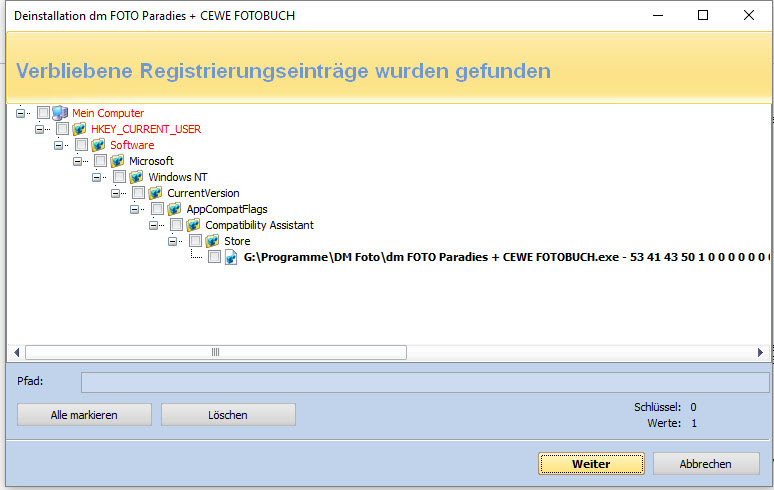Click the Windows NT registry folder icon
This screenshot has height=490, width=774.
tap(136, 177)
